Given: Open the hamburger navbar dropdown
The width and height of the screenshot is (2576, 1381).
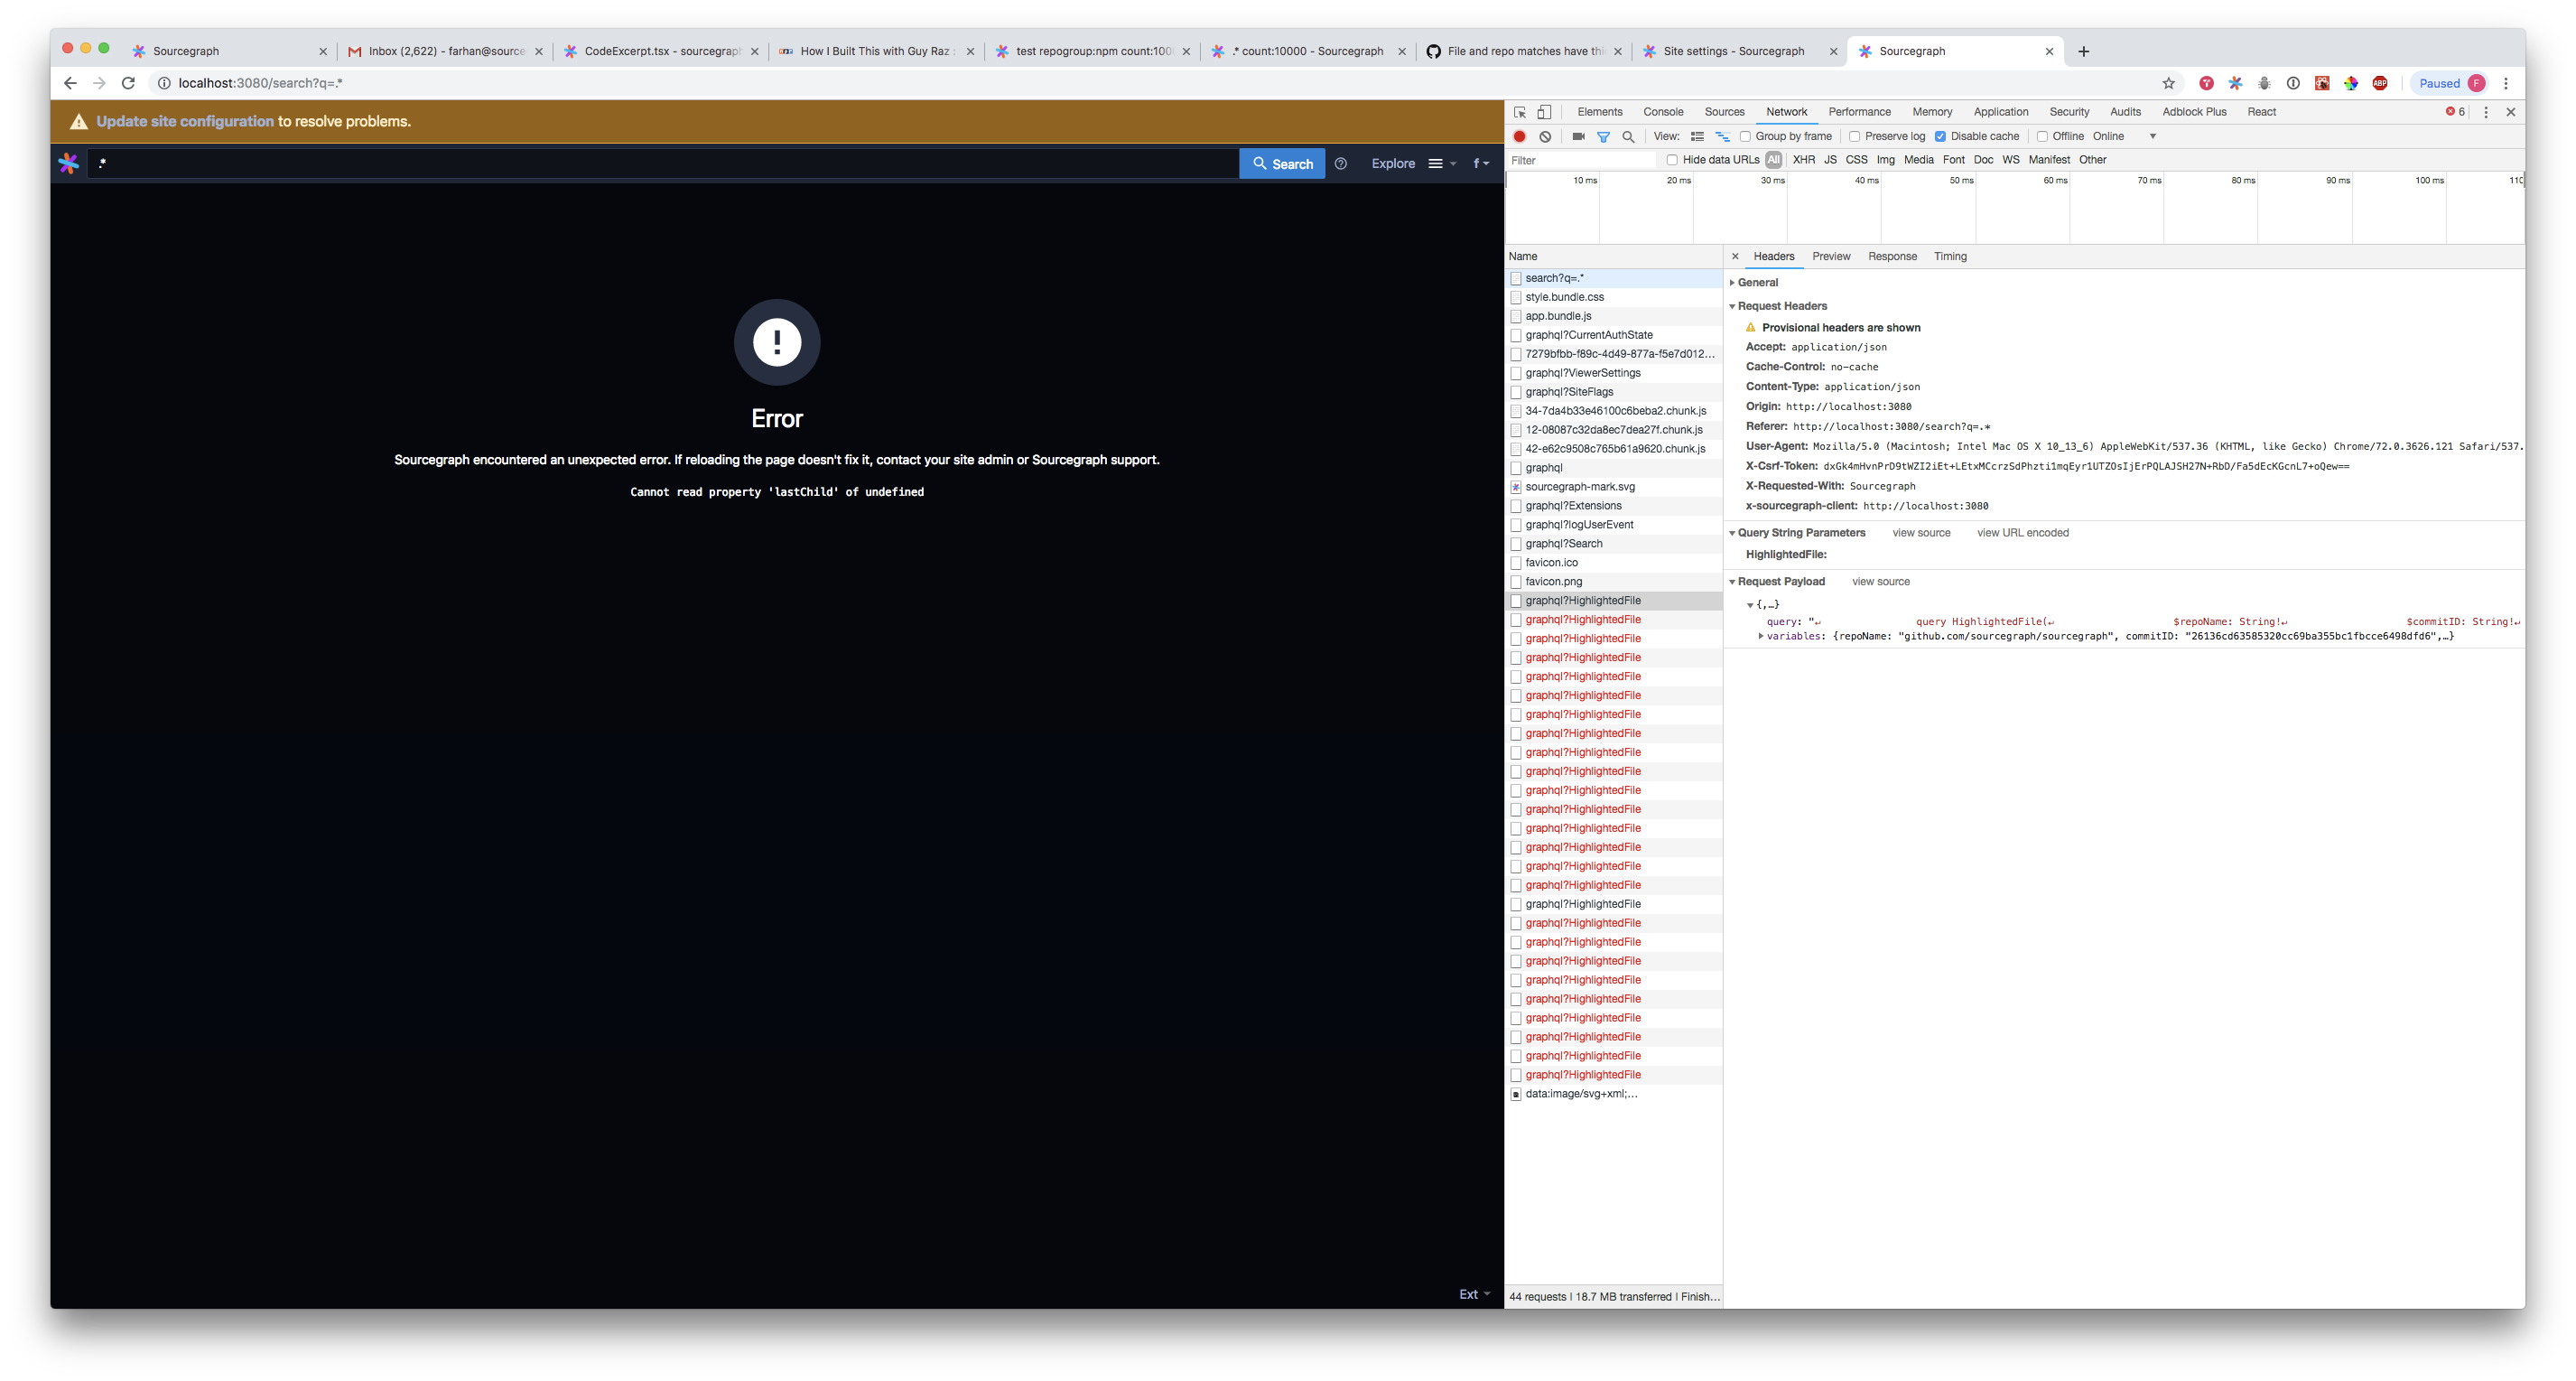Looking at the screenshot, I should 1442,163.
